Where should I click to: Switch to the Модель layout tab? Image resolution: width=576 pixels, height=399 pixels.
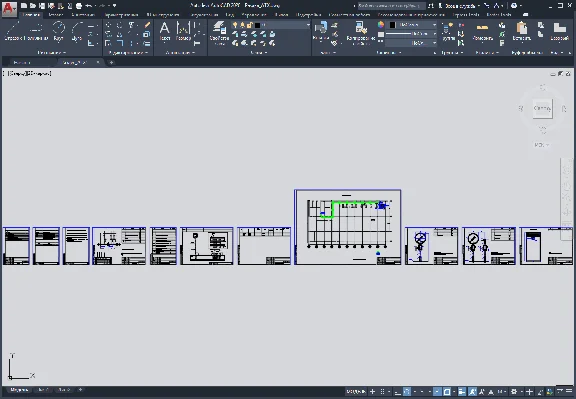pos(19,390)
